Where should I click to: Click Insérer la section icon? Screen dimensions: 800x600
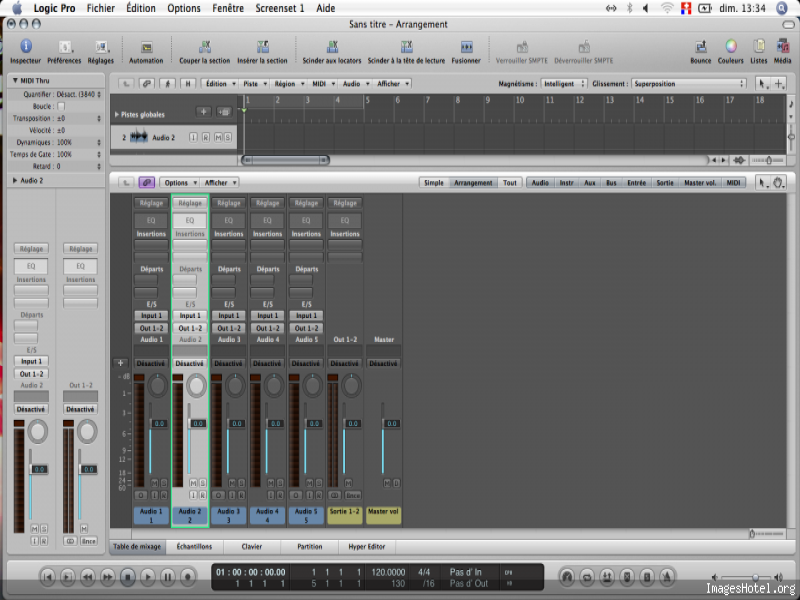tap(262, 46)
